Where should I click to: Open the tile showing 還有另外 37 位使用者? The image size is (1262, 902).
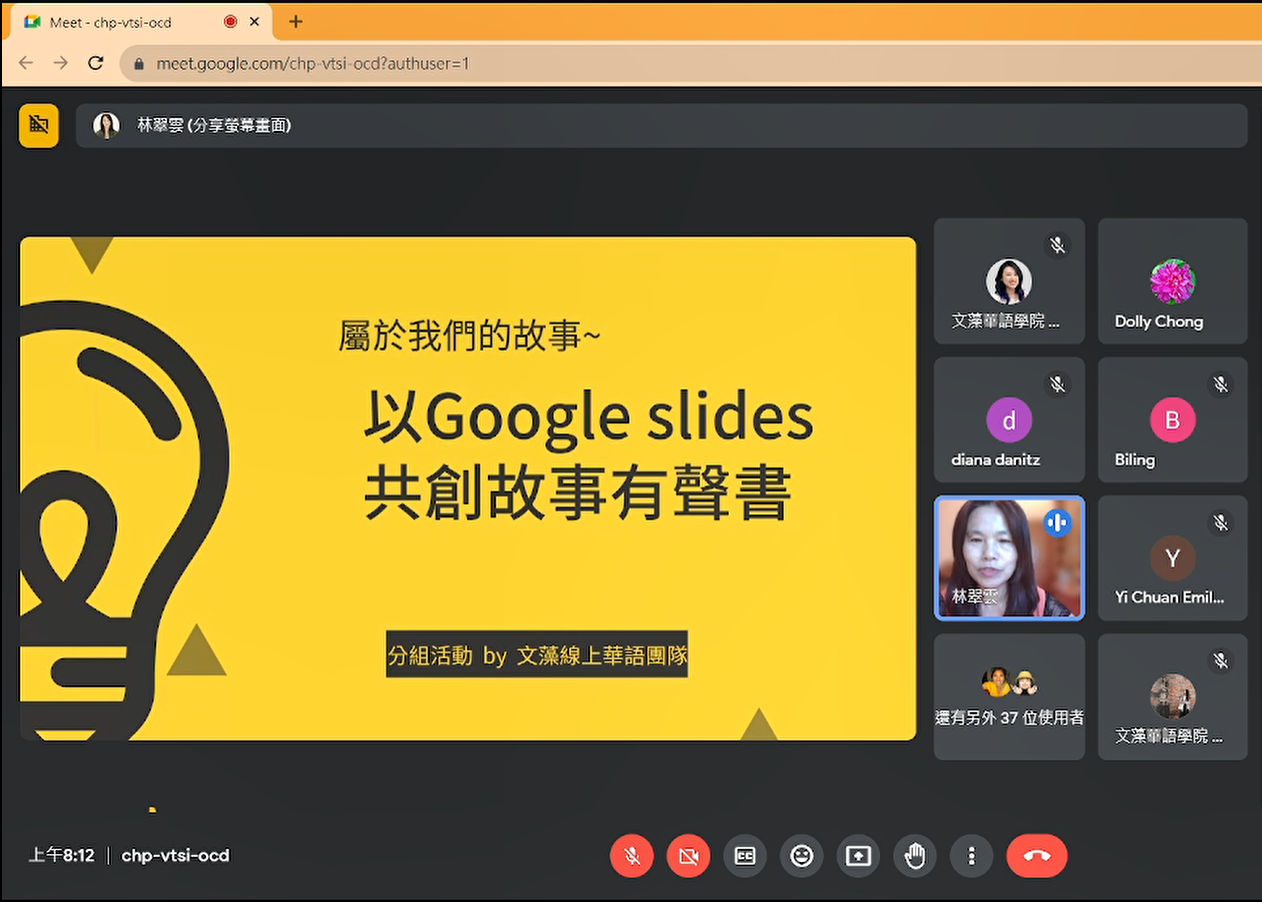(x=1009, y=696)
